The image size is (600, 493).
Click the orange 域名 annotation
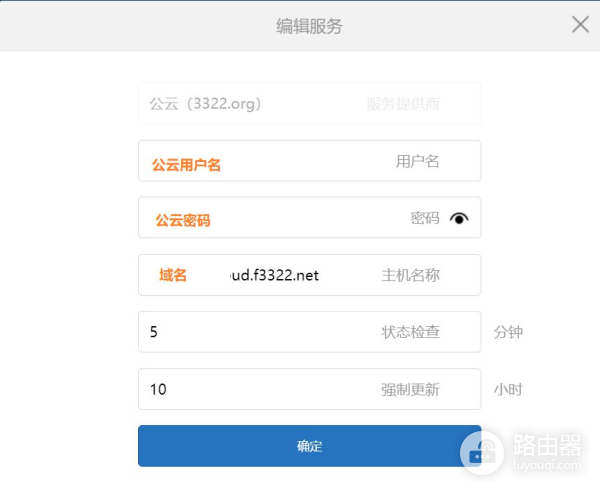click(173, 275)
